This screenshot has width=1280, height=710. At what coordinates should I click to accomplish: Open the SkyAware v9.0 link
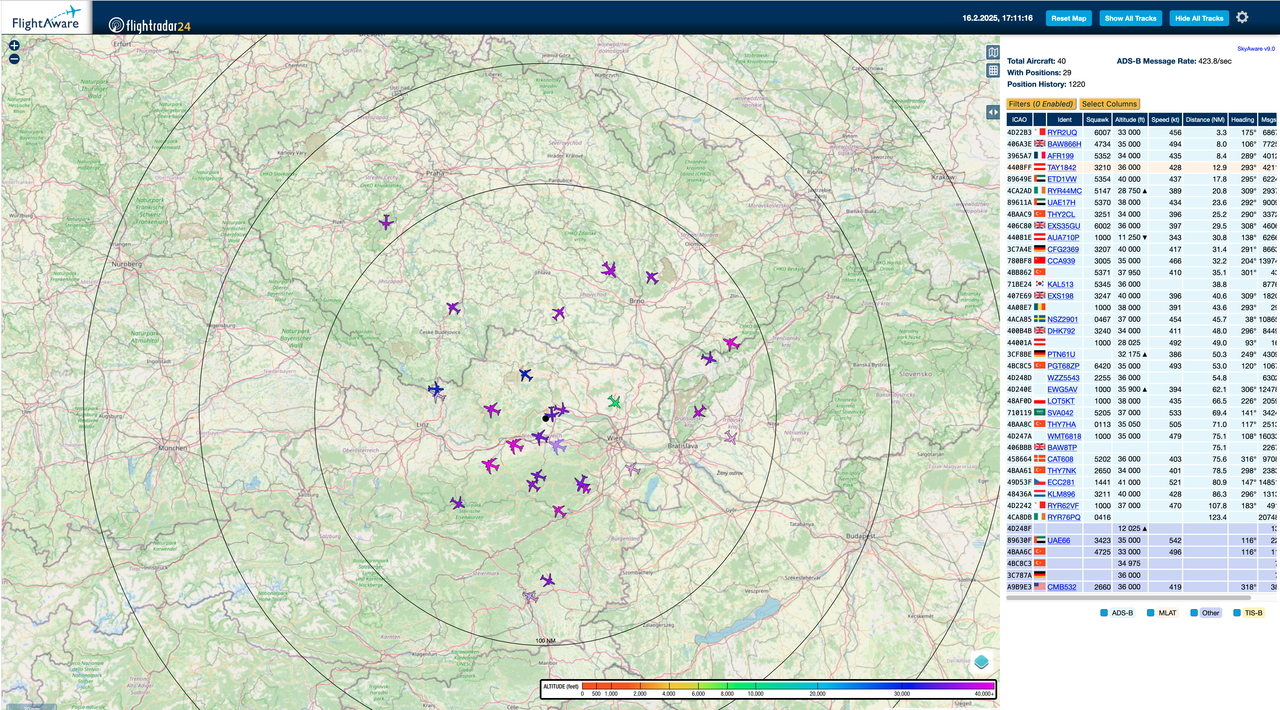[1256, 48]
